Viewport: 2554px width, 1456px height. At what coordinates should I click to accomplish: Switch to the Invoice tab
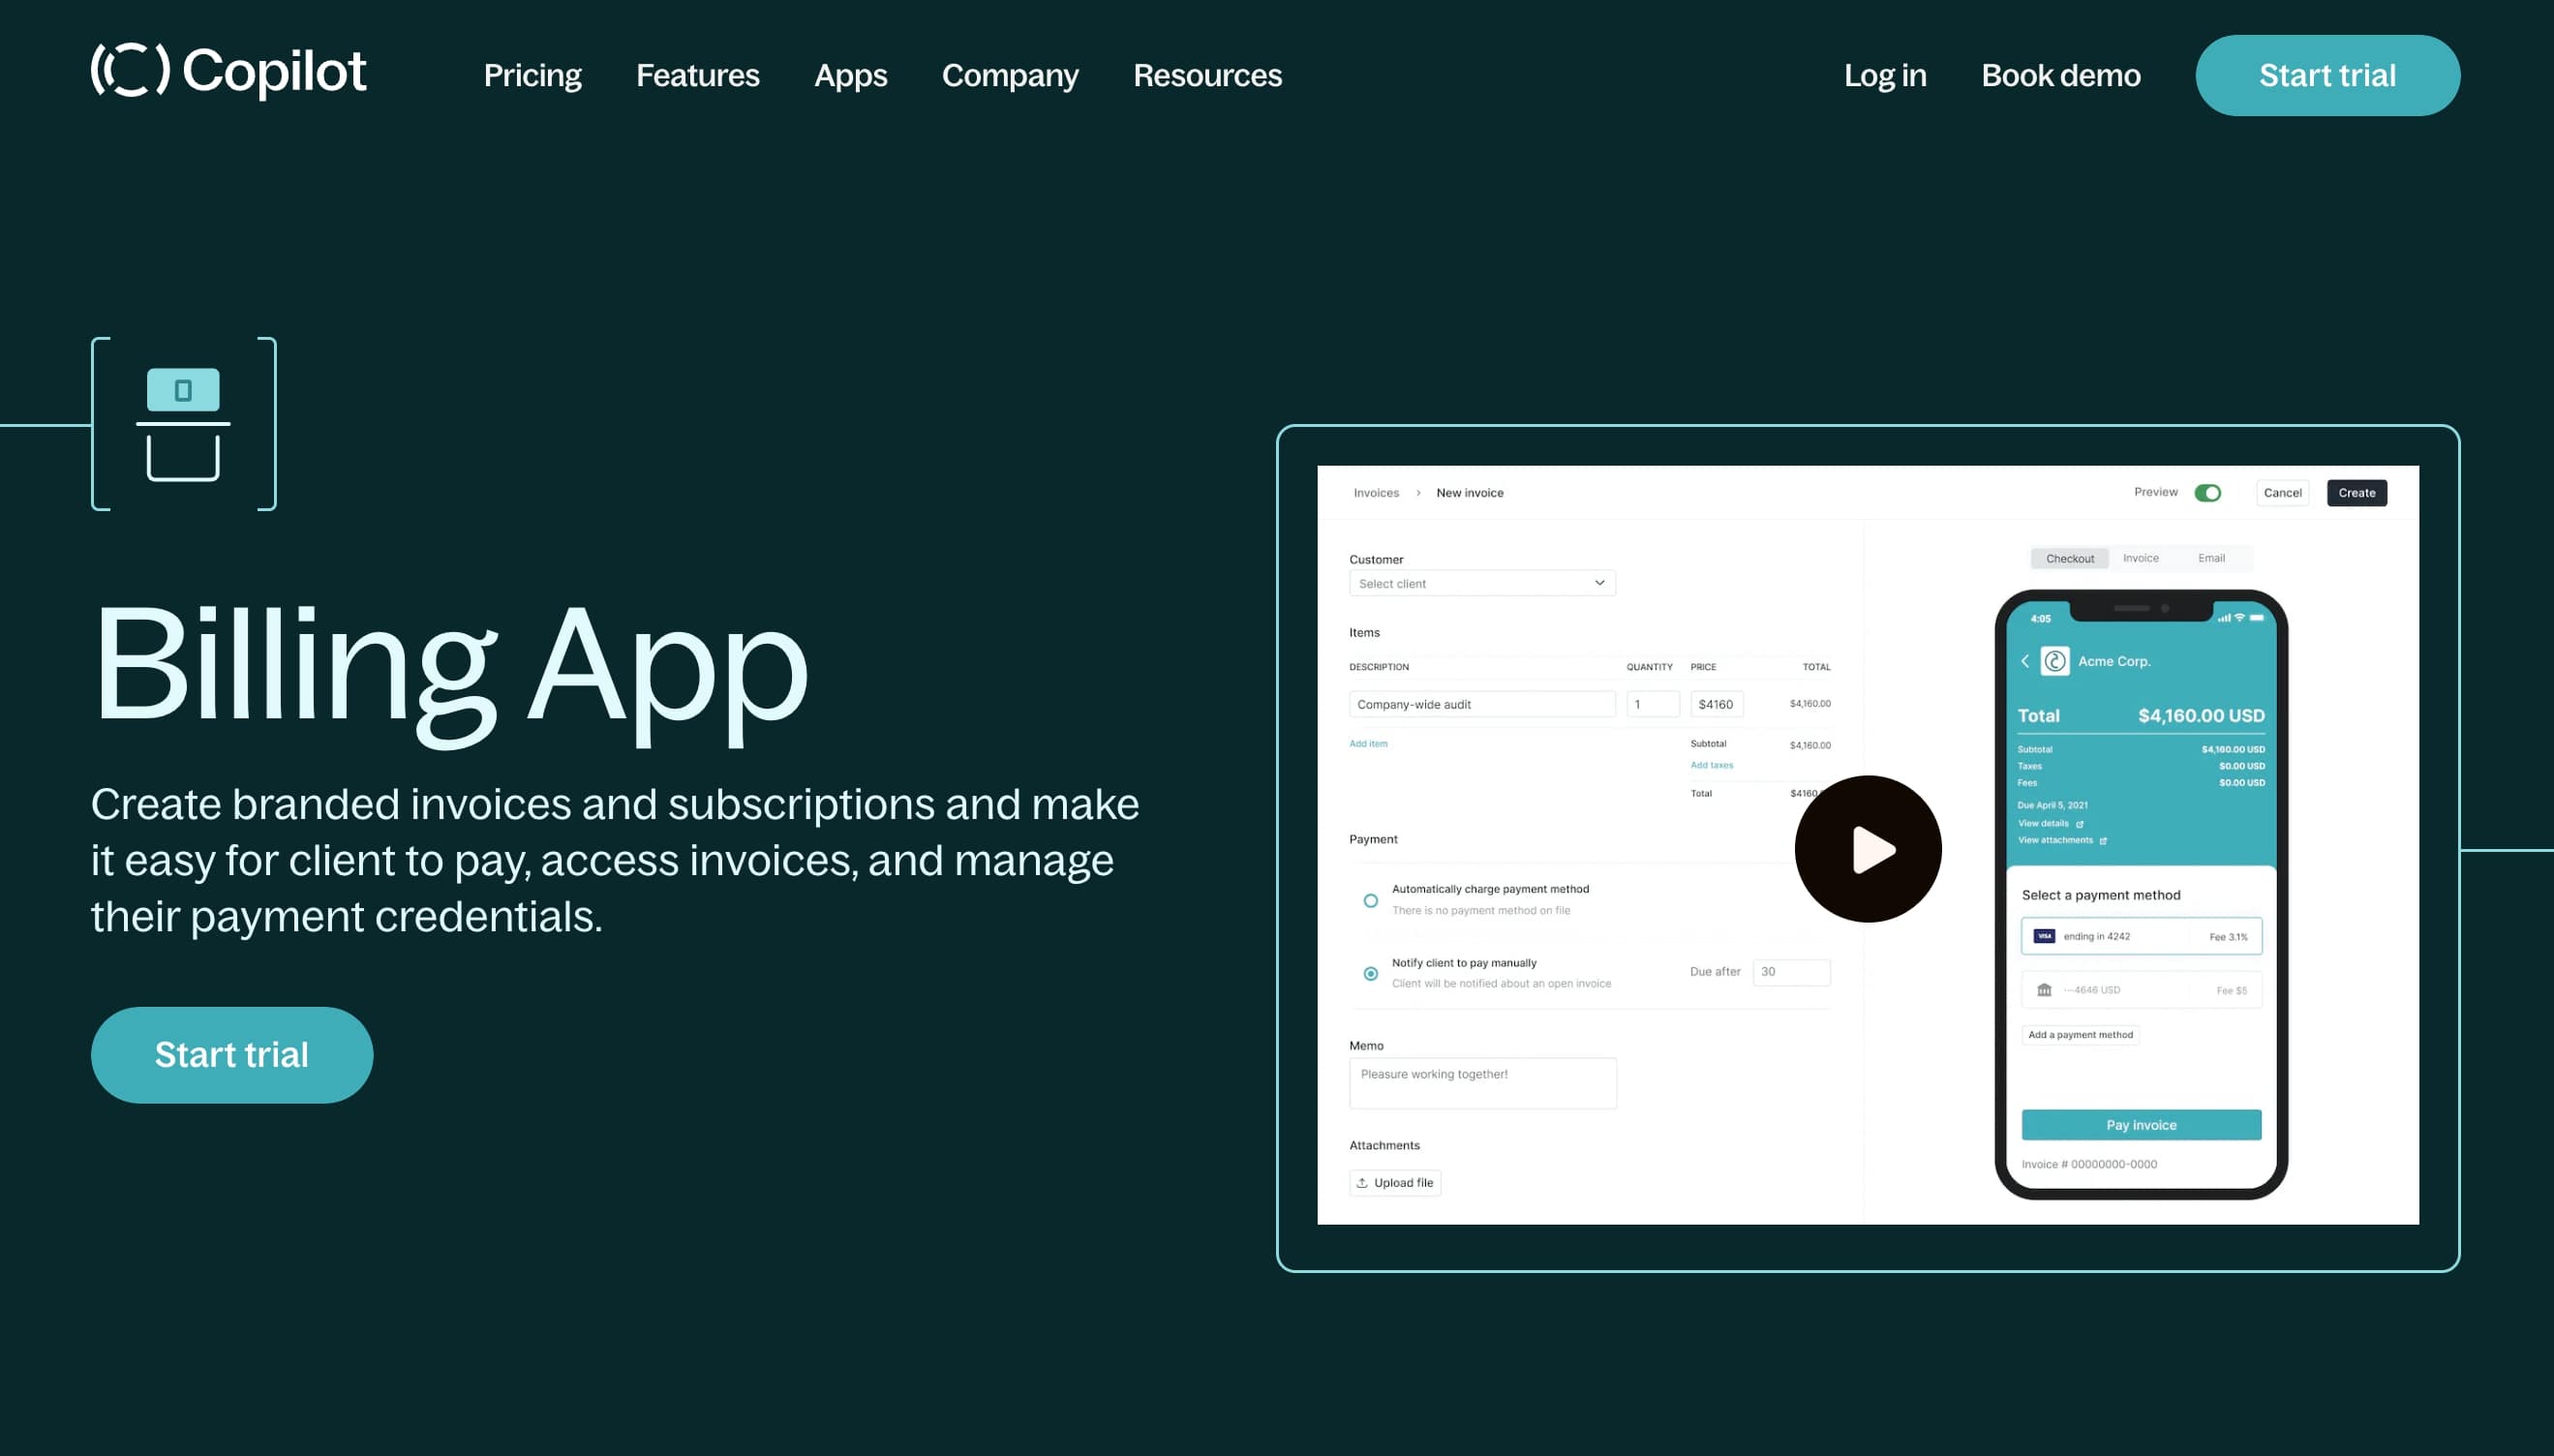coord(2142,558)
